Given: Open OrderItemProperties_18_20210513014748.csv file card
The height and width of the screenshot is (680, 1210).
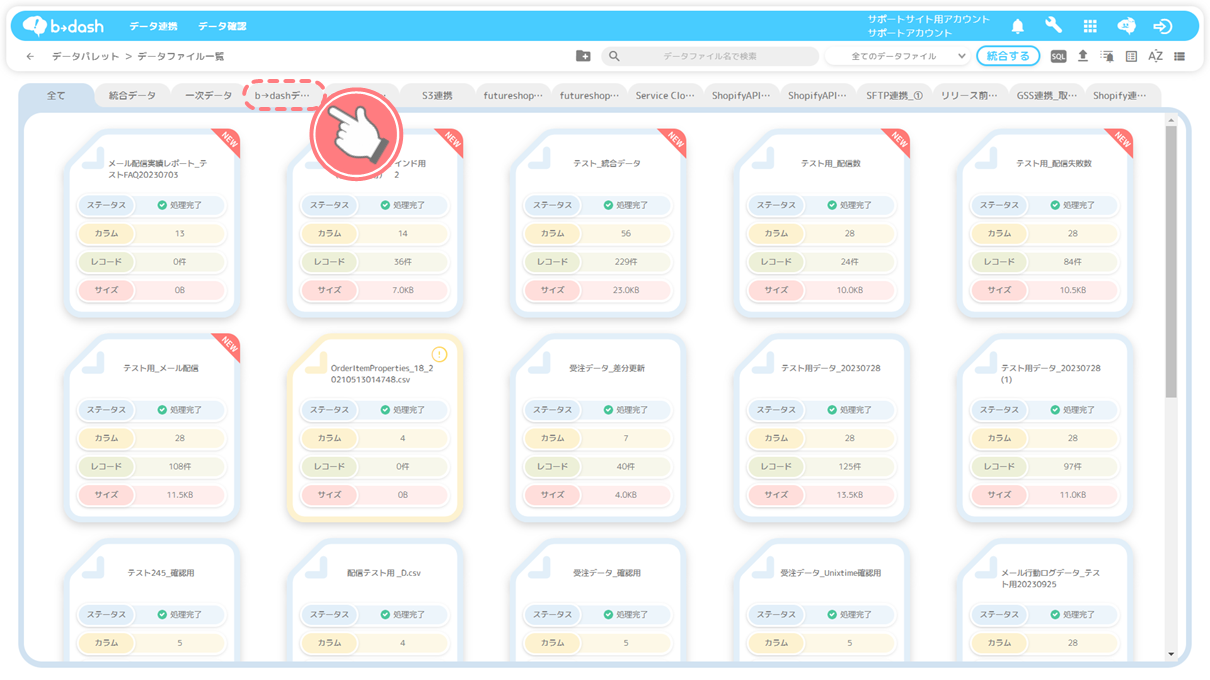Looking at the screenshot, I should pyautogui.click(x=375, y=428).
